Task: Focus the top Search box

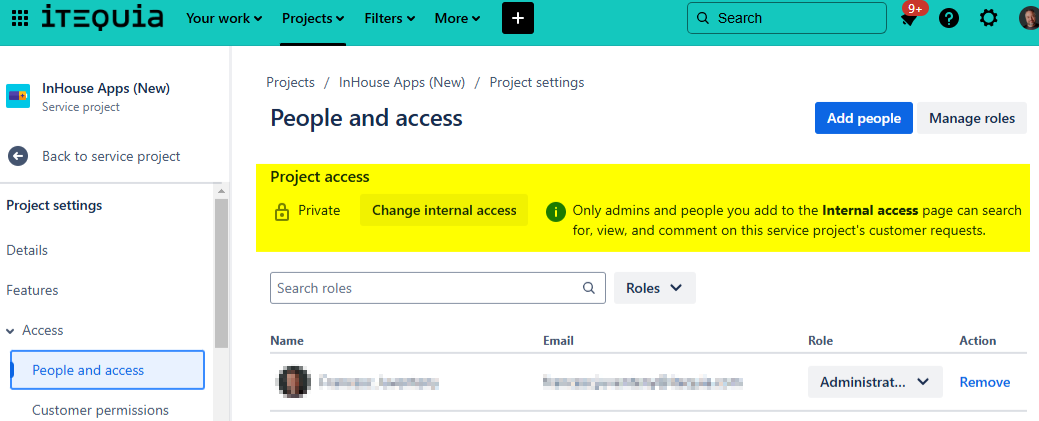Action: click(787, 18)
